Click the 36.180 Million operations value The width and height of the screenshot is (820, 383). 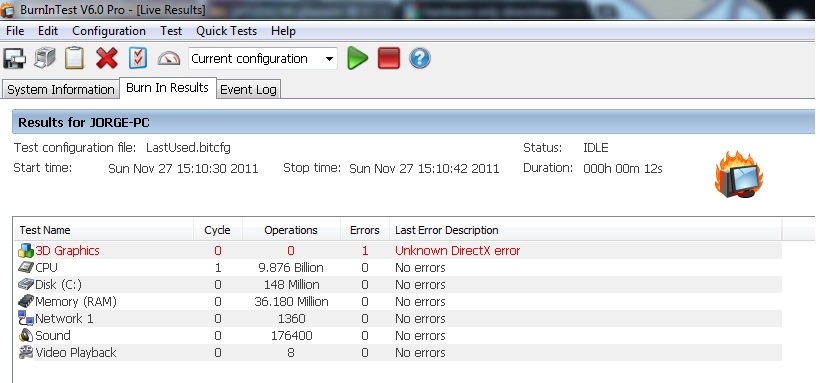point(291,301)
